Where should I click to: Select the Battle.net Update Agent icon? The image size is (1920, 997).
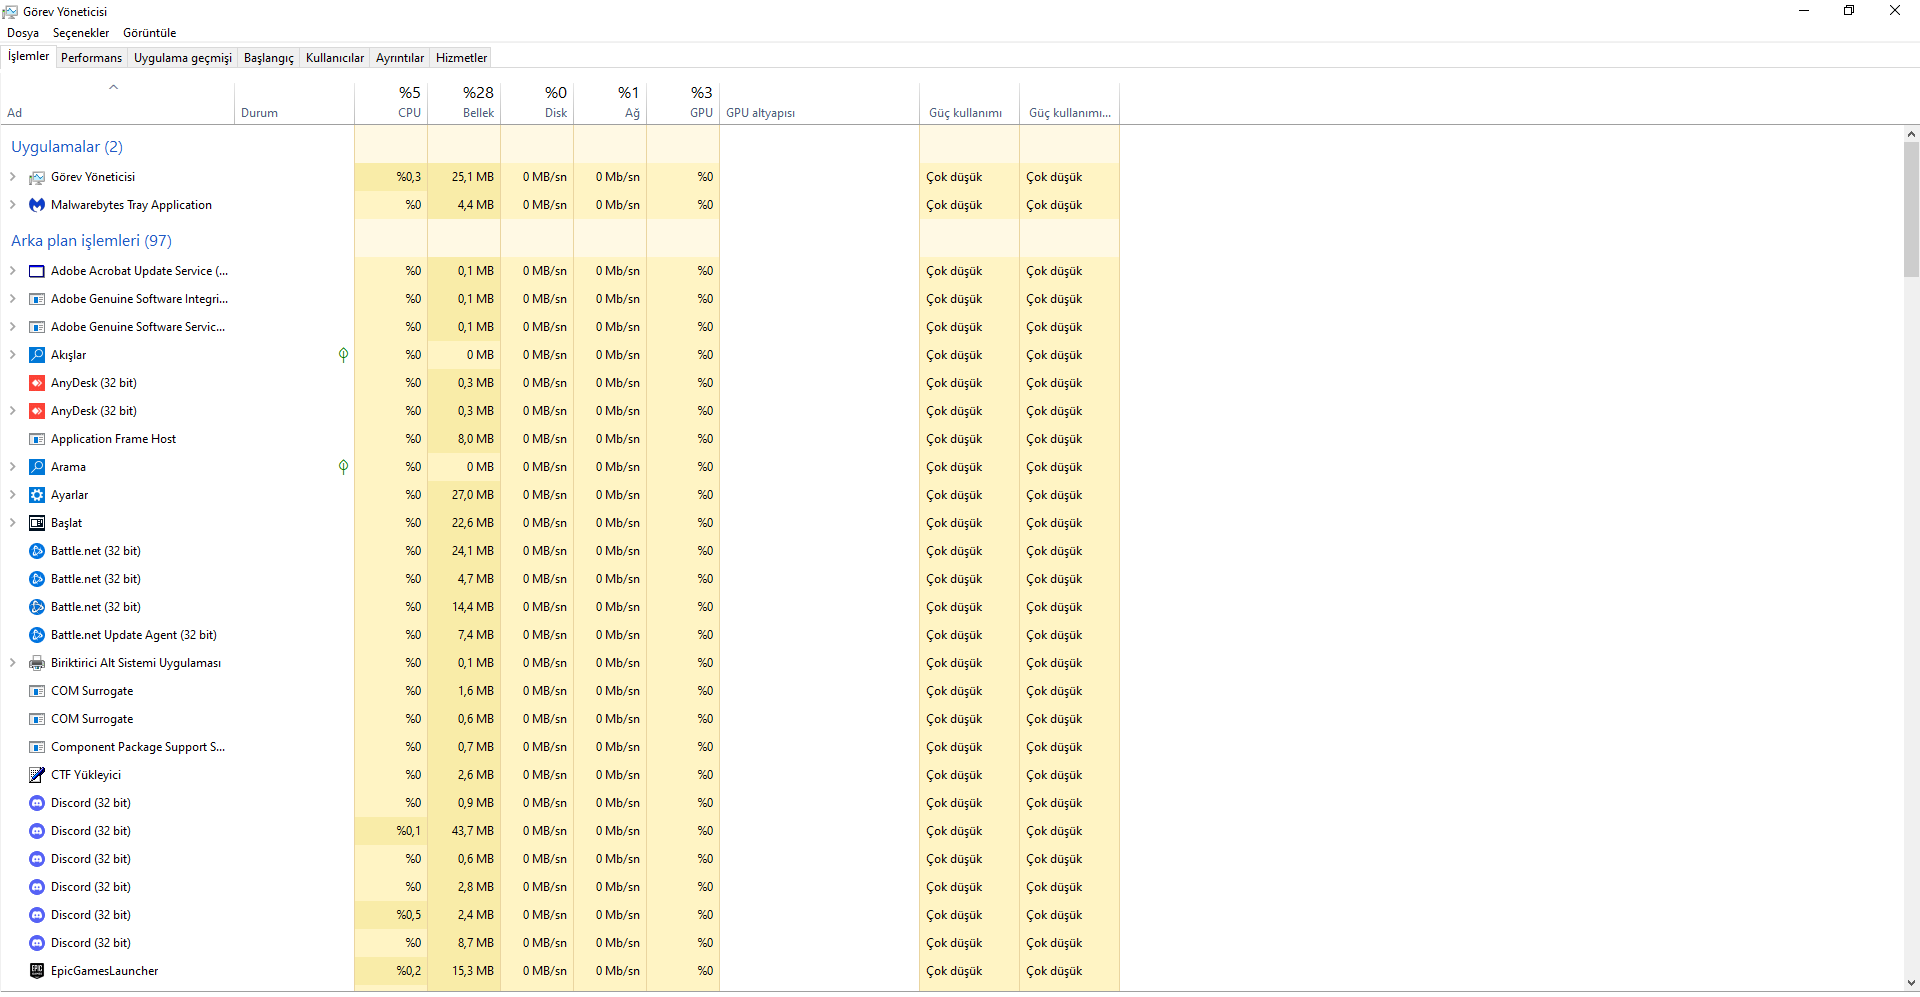(37, 635)
